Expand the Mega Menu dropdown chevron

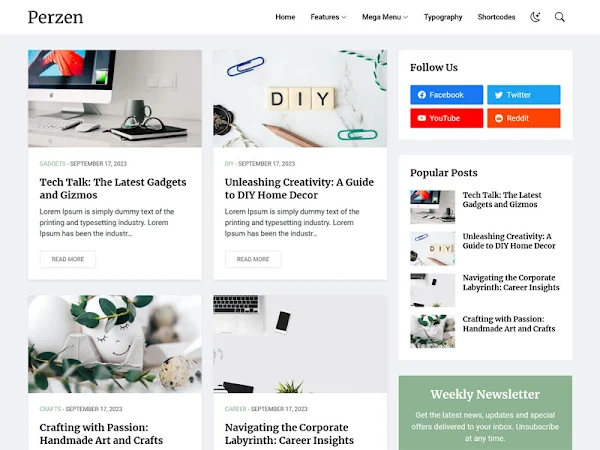406,17
